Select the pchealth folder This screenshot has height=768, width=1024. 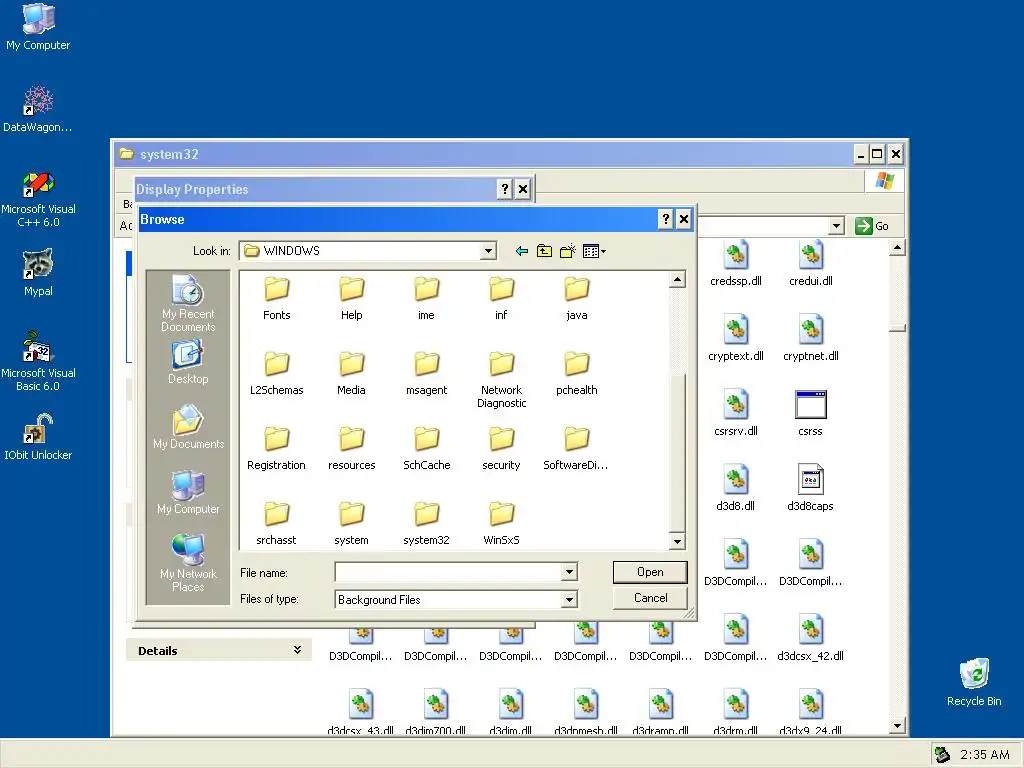(x=577, y=373)
